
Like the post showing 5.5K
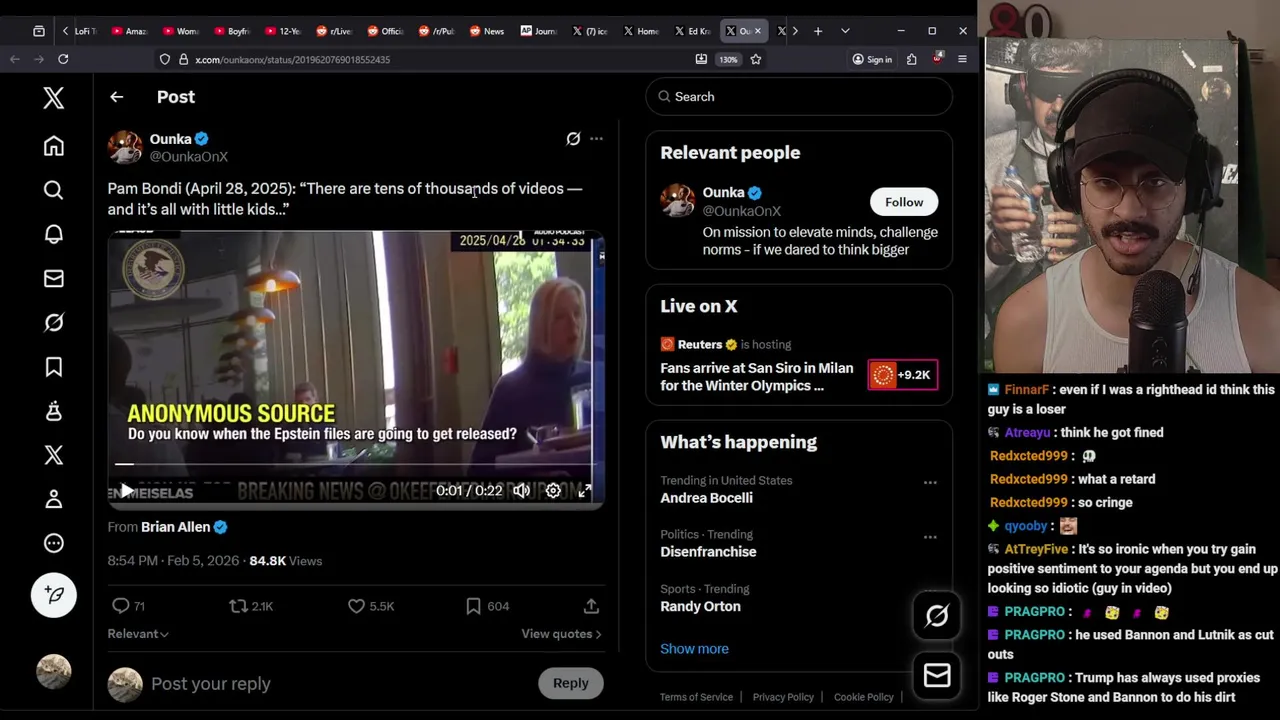click(x=371, y=606)
